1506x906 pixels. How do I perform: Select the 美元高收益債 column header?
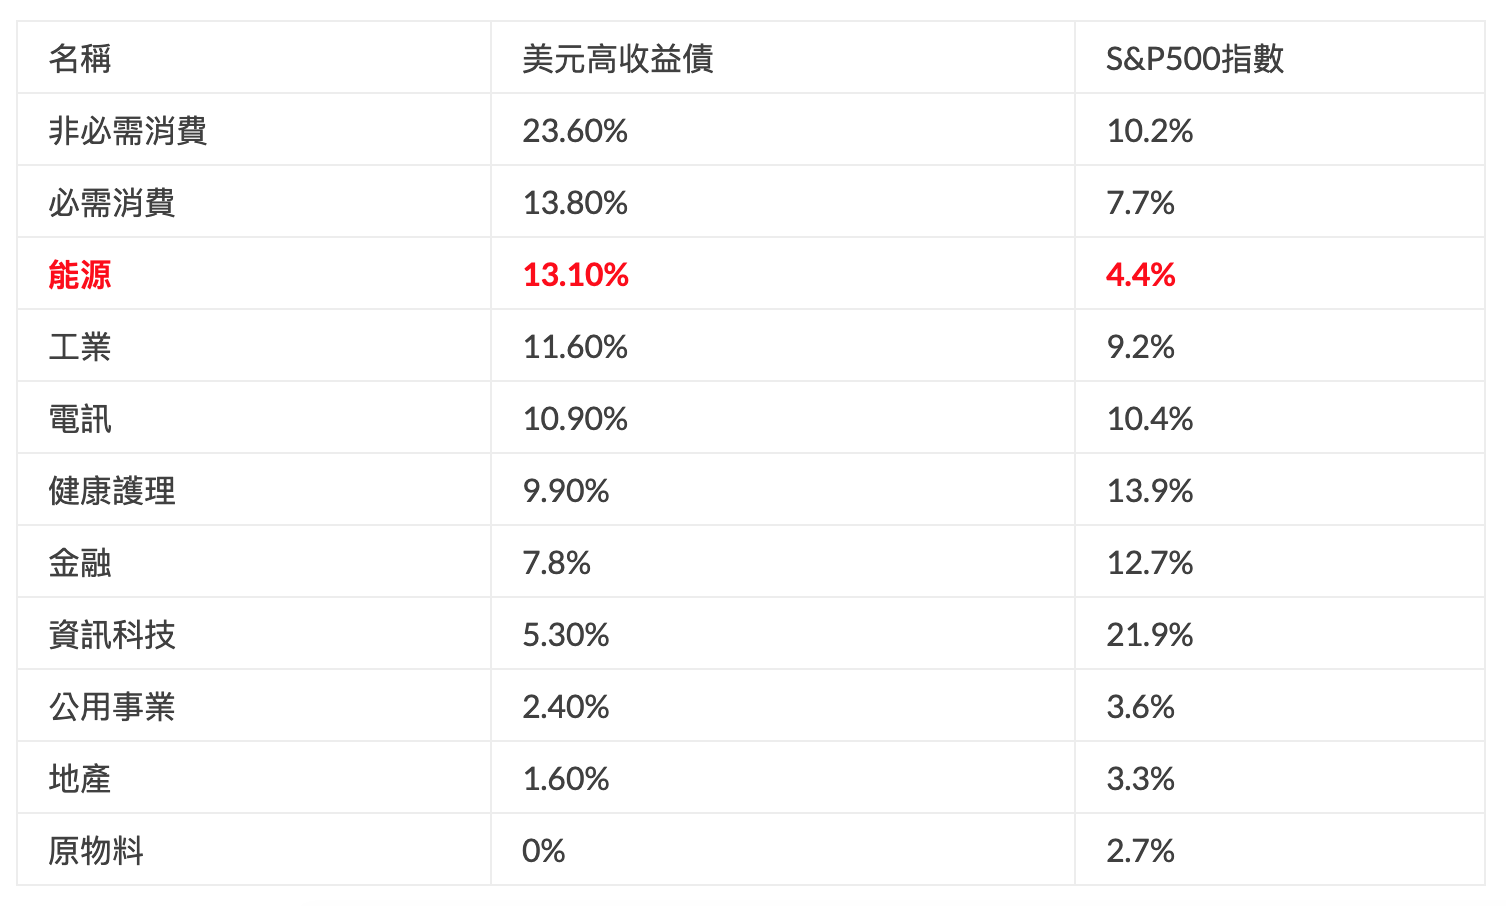[618, 59]
